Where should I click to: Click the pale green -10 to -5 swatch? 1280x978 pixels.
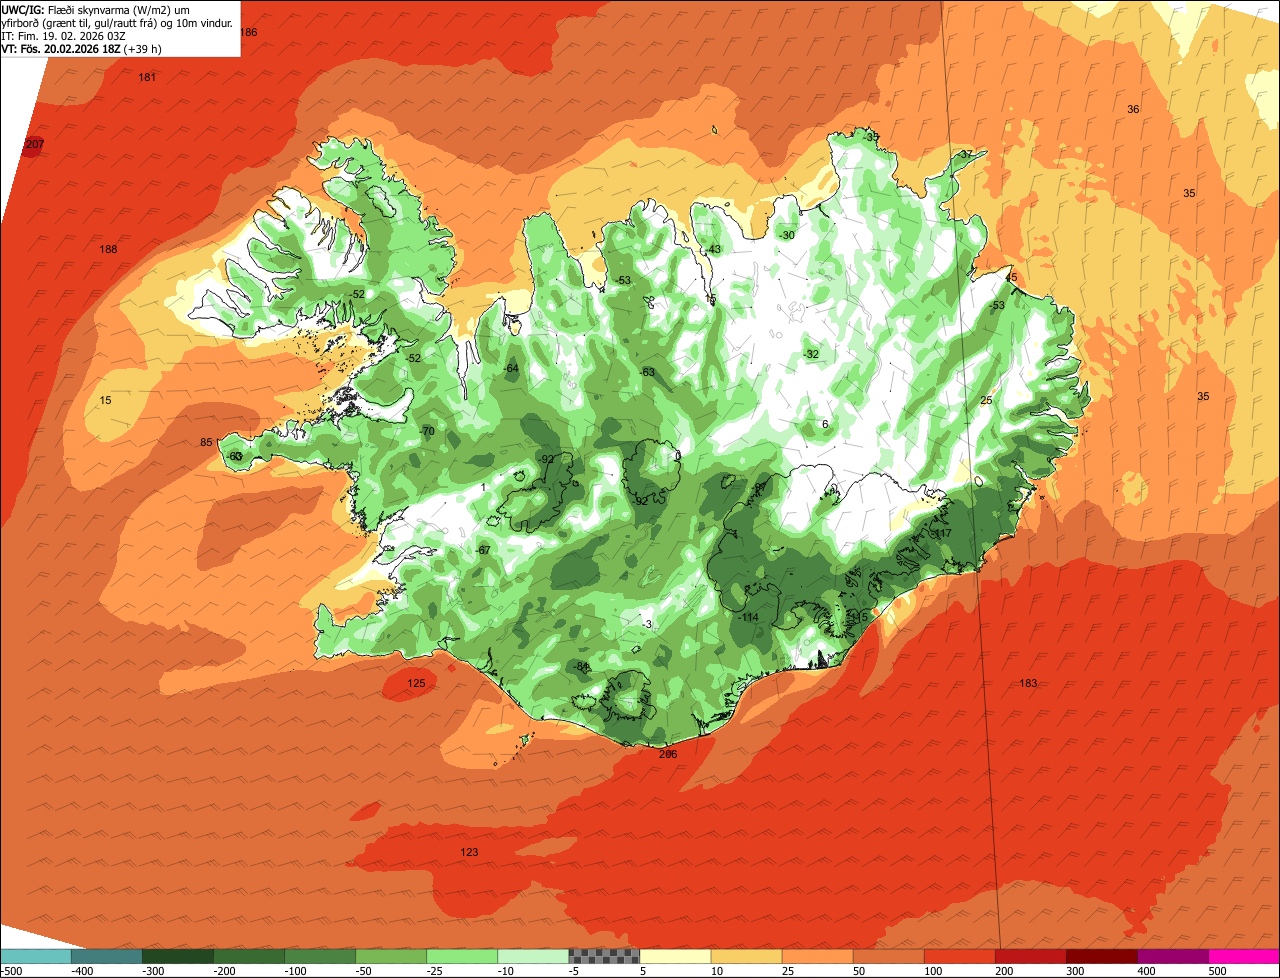point(533,956)
